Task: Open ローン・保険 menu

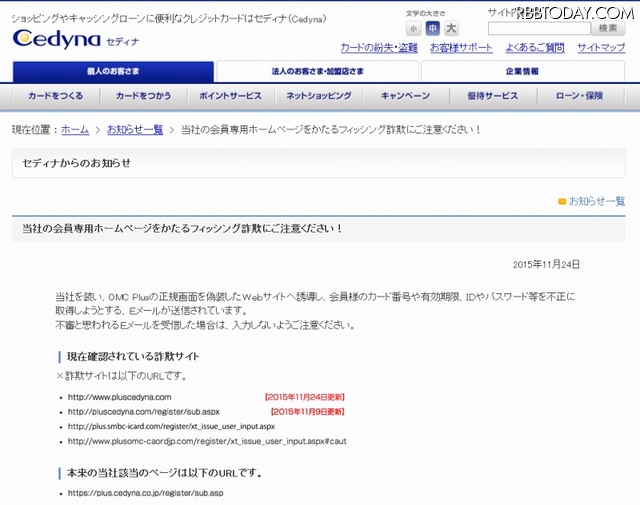Action: pyautogui.click(x=580, y=96)
